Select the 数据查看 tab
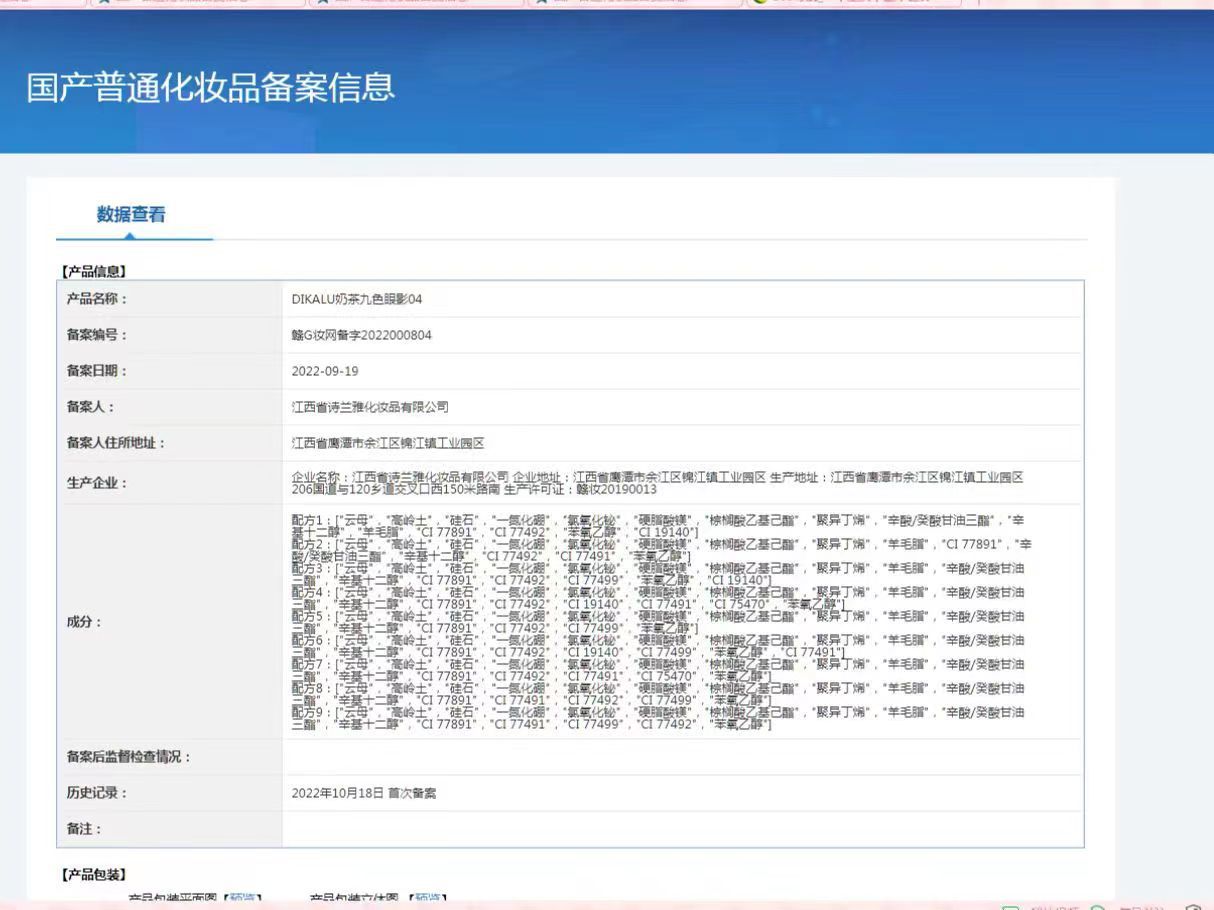1214x910 pixels. [131, 214]
